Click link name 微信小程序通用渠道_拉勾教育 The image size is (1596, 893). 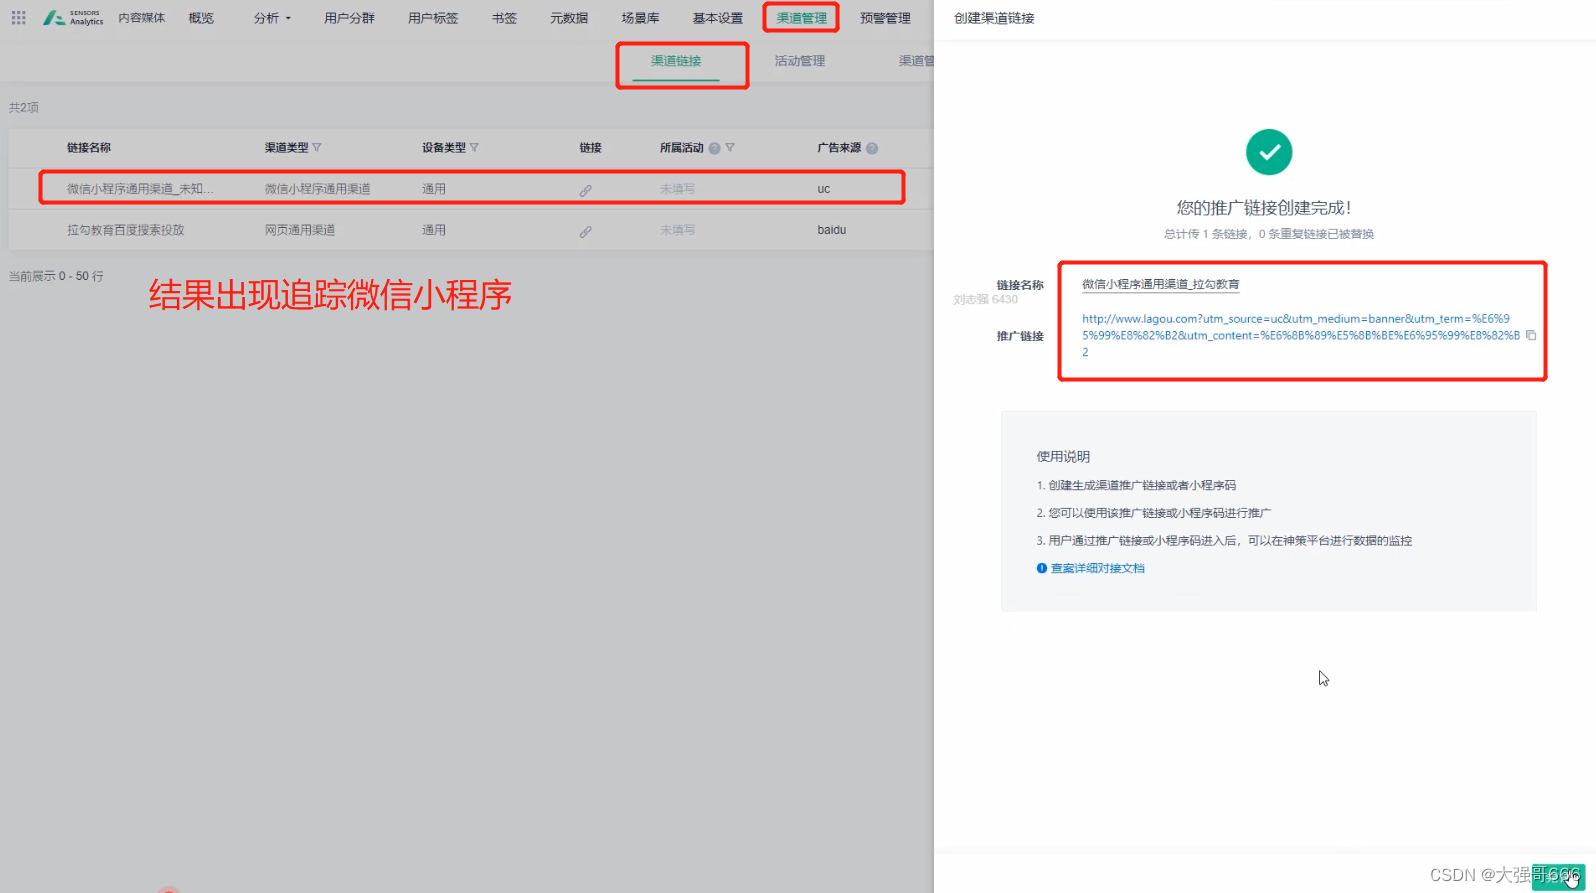(1161, 284)
